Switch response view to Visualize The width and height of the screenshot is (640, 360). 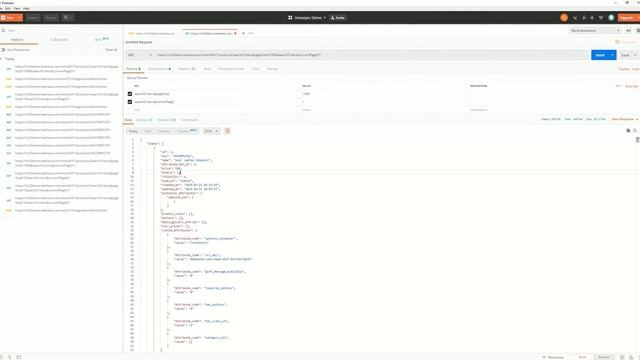pos(187,131)
